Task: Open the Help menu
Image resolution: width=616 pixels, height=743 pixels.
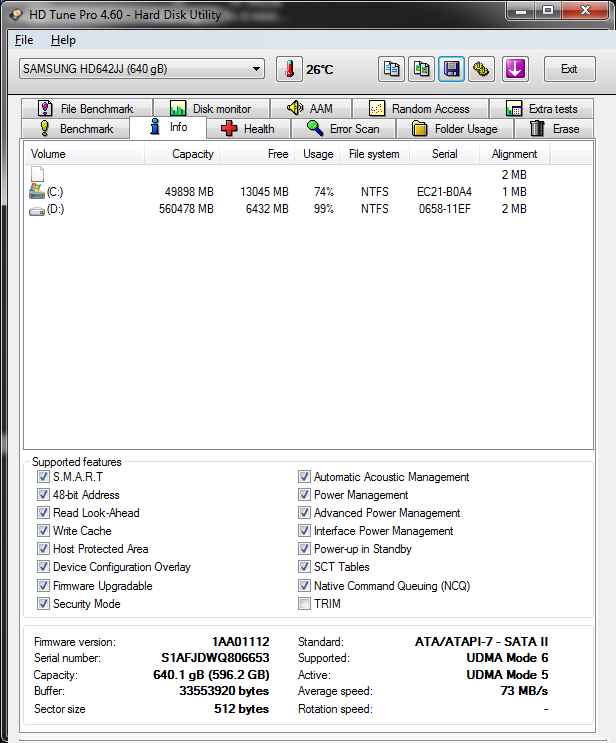Action: 63,40
